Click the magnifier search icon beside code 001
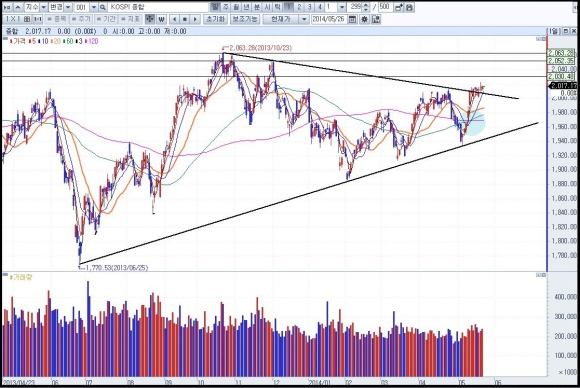This screenshot has height=388, width=580. (103, 7)
